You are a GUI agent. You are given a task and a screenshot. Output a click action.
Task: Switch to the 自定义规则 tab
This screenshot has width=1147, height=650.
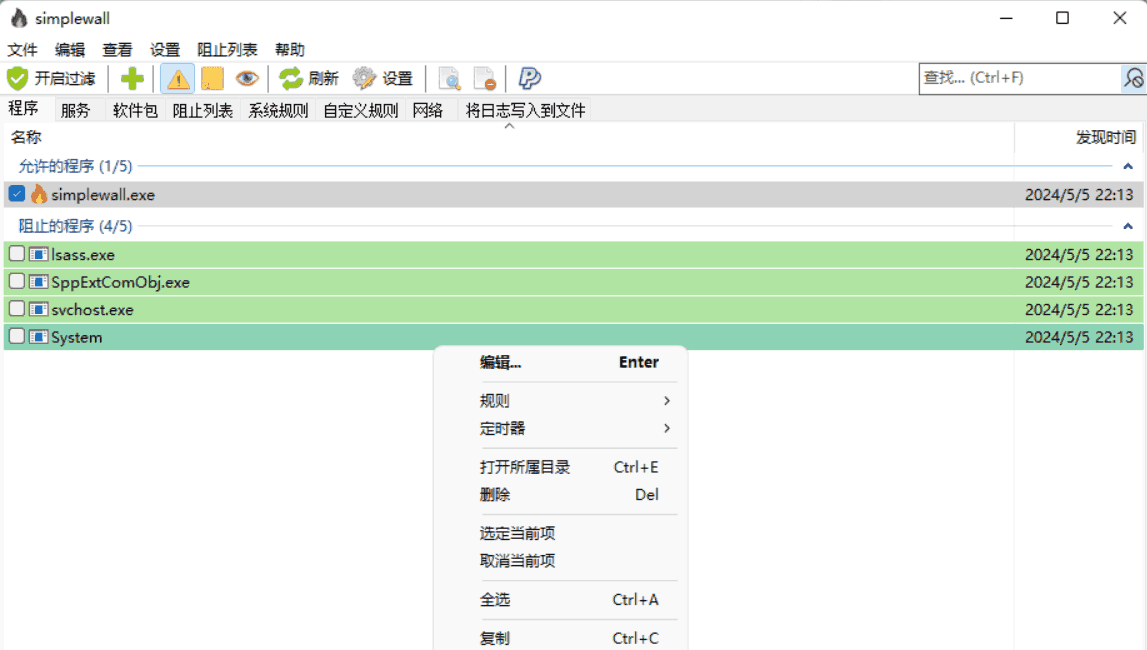pos(361,110)
